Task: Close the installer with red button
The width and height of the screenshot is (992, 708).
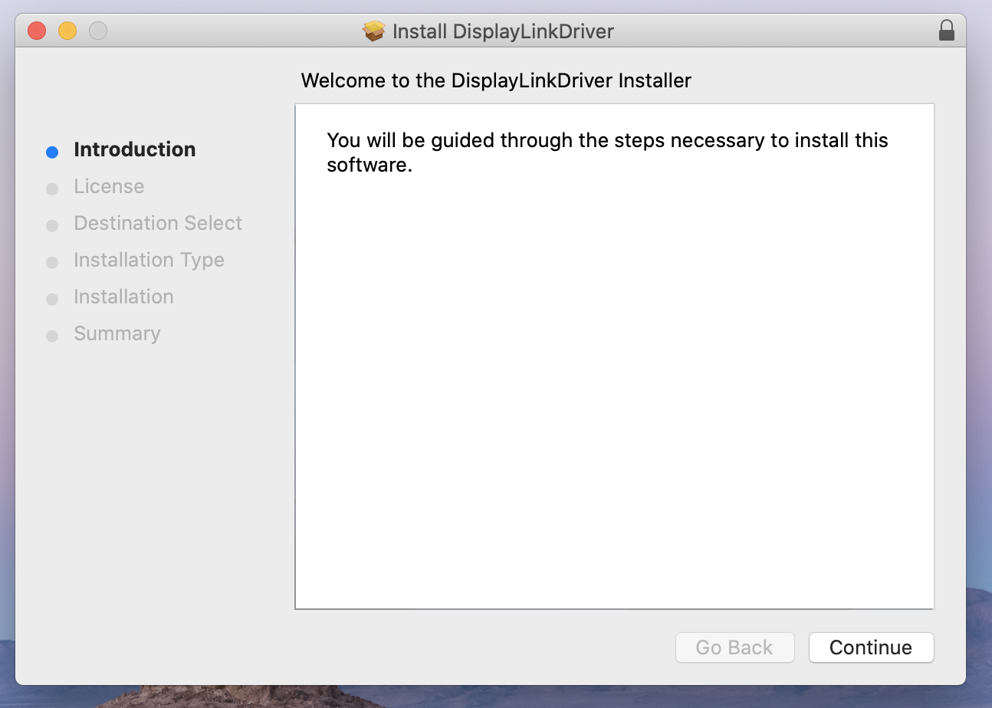Action: coord(37,30)
